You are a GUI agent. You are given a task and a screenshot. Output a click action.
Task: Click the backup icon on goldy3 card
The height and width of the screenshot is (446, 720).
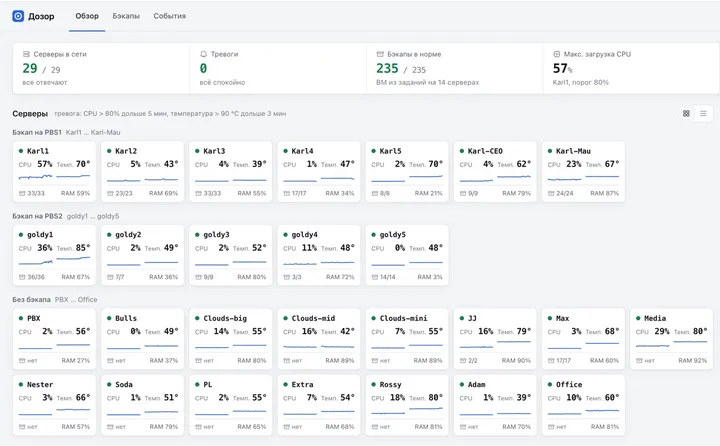click(x=198, y=277)
